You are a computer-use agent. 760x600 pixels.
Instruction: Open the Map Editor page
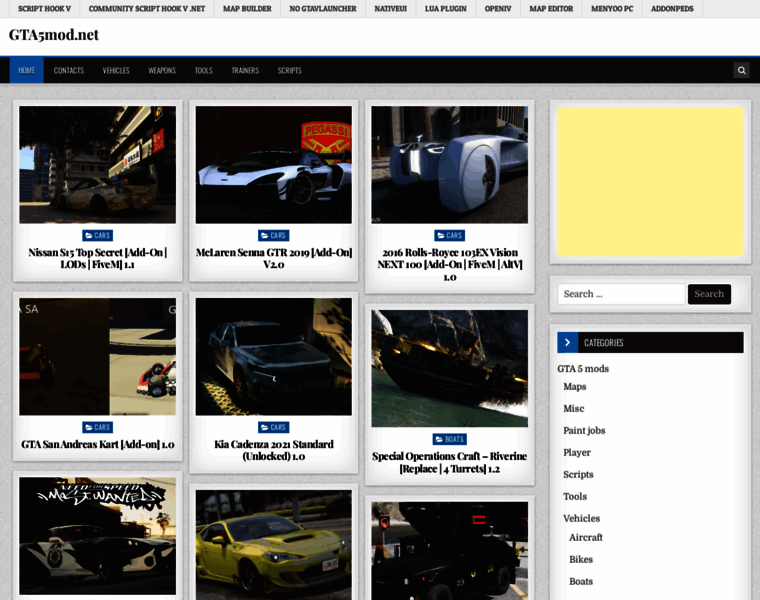tap(551, 9)
